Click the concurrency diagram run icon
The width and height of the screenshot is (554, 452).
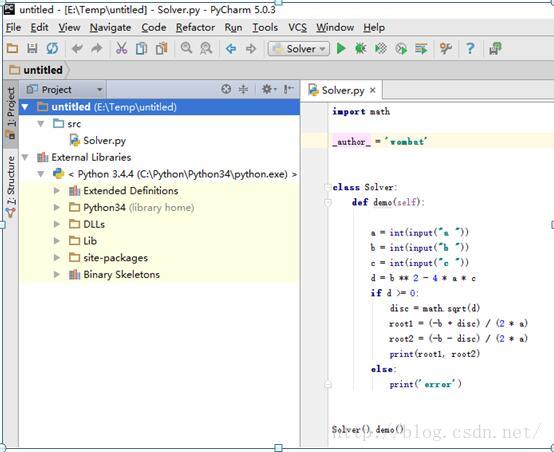point(421,48)
